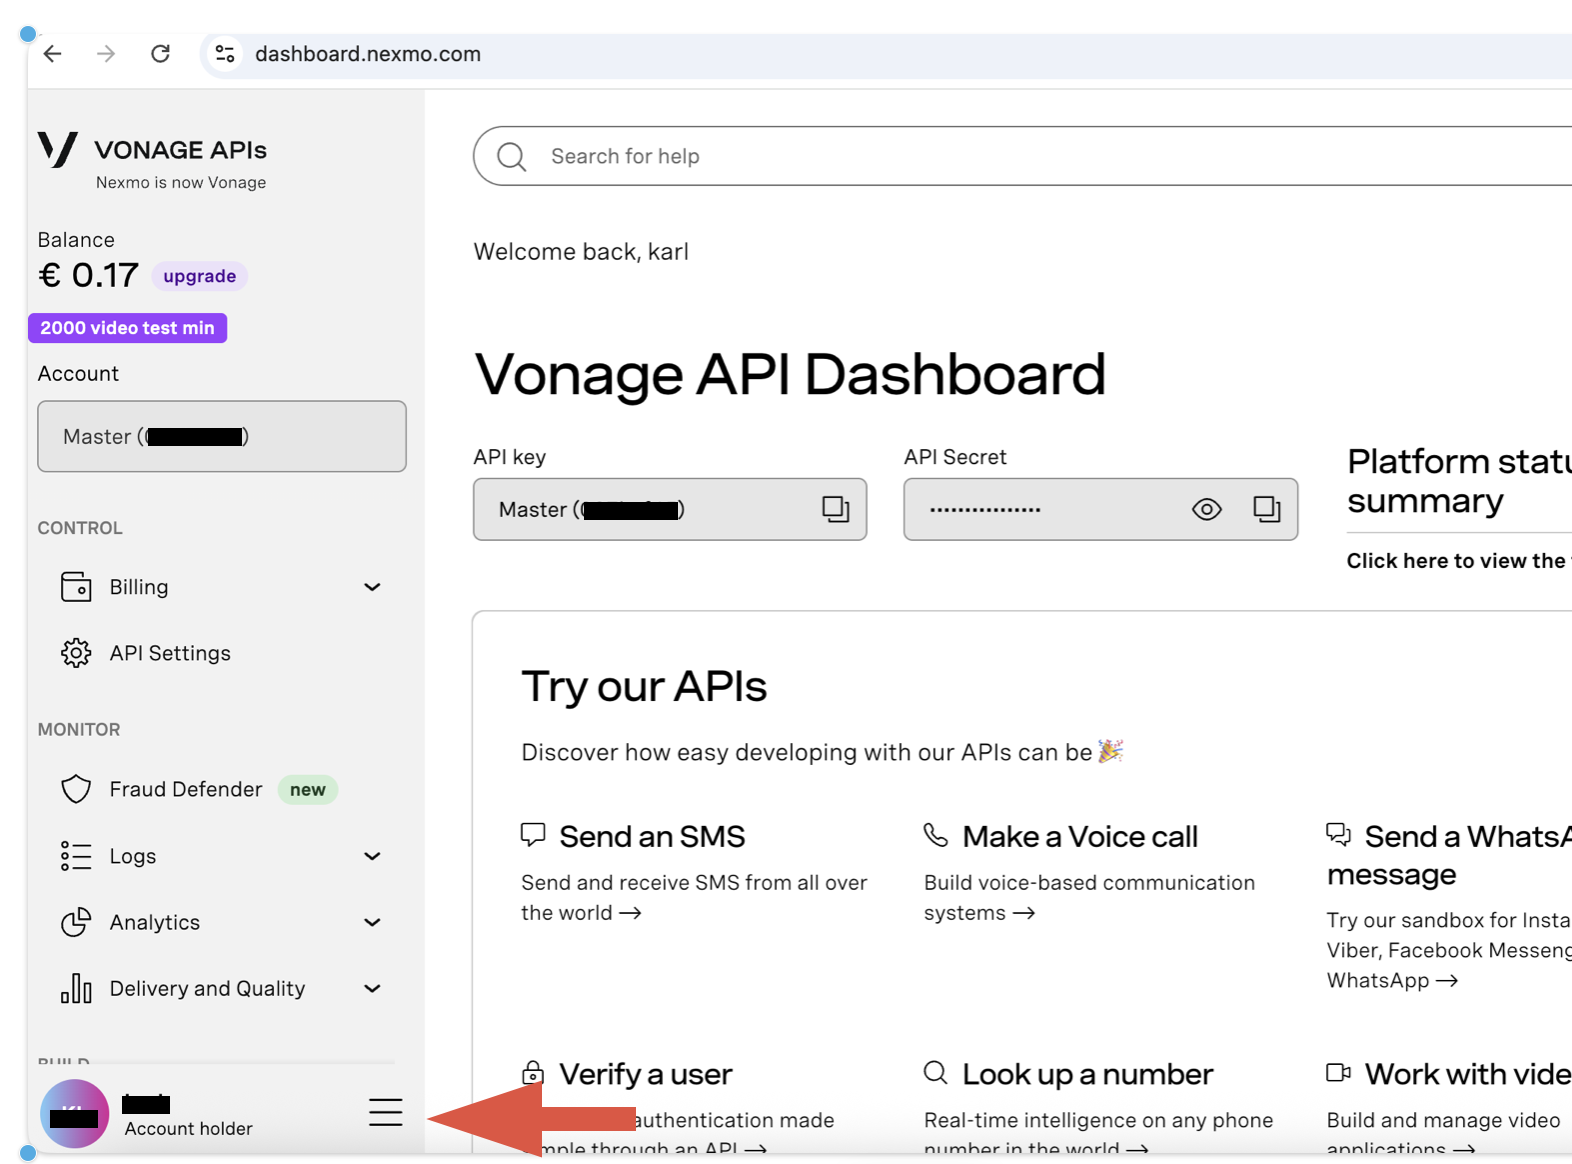Click the upgrade balance button
Screen dimensions: 1572x1164
pyautogui.click(x=199, y=276)
